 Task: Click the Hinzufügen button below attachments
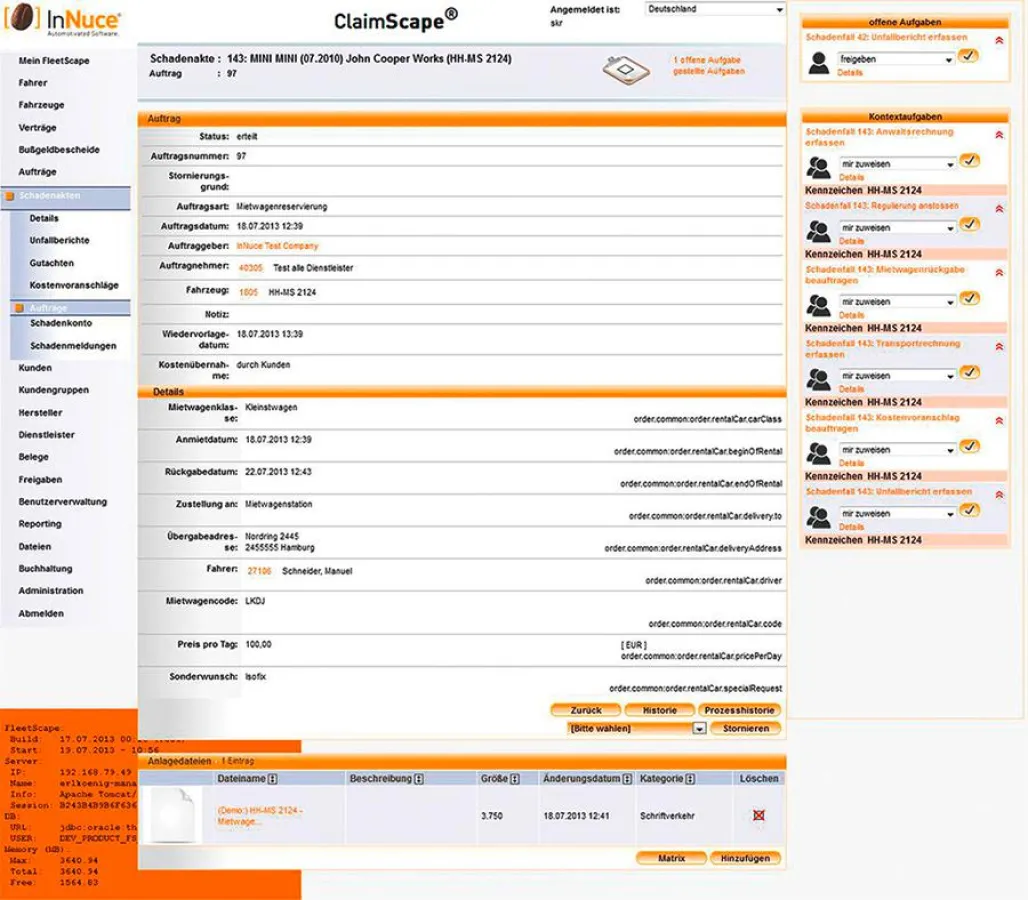(x=745, y=858)
